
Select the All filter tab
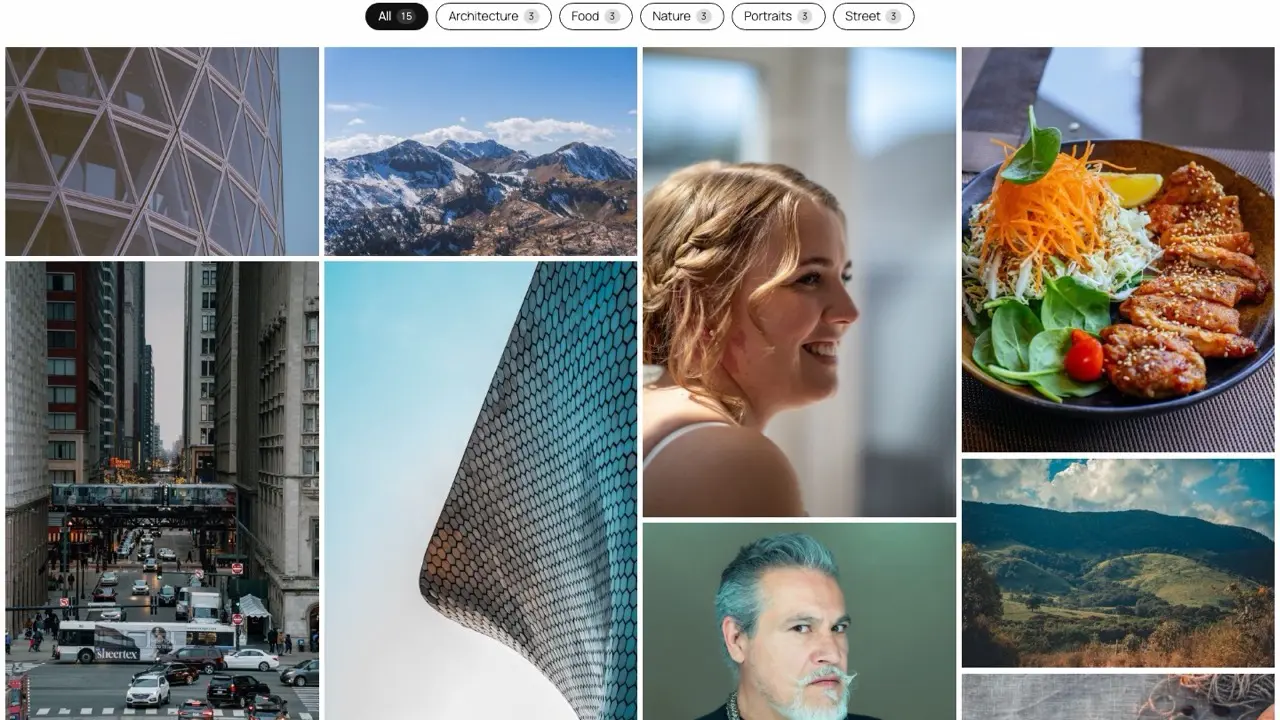[x=396, y=16]
